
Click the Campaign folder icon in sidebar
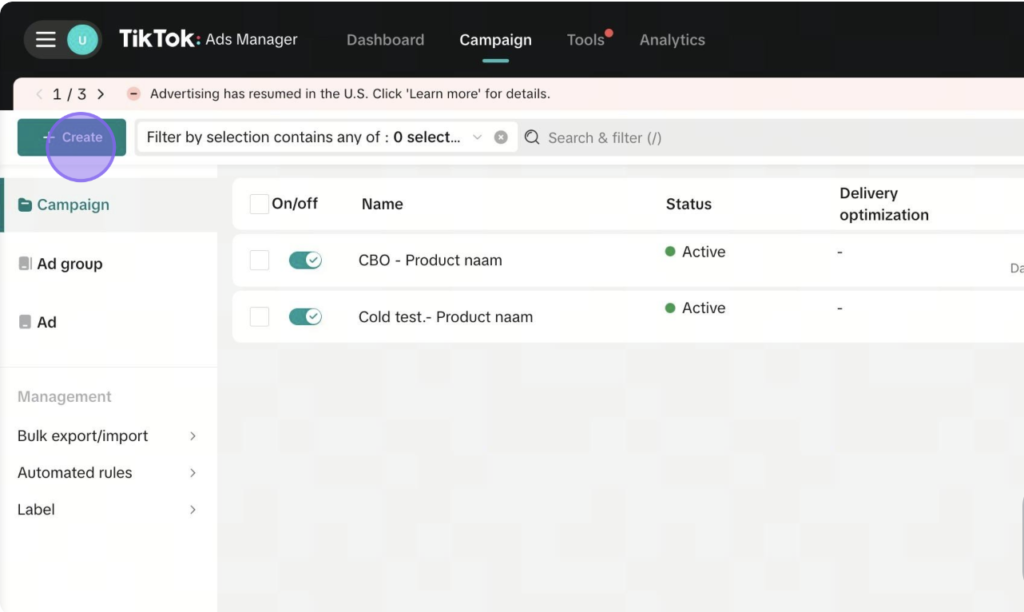(x=25, y=205)
